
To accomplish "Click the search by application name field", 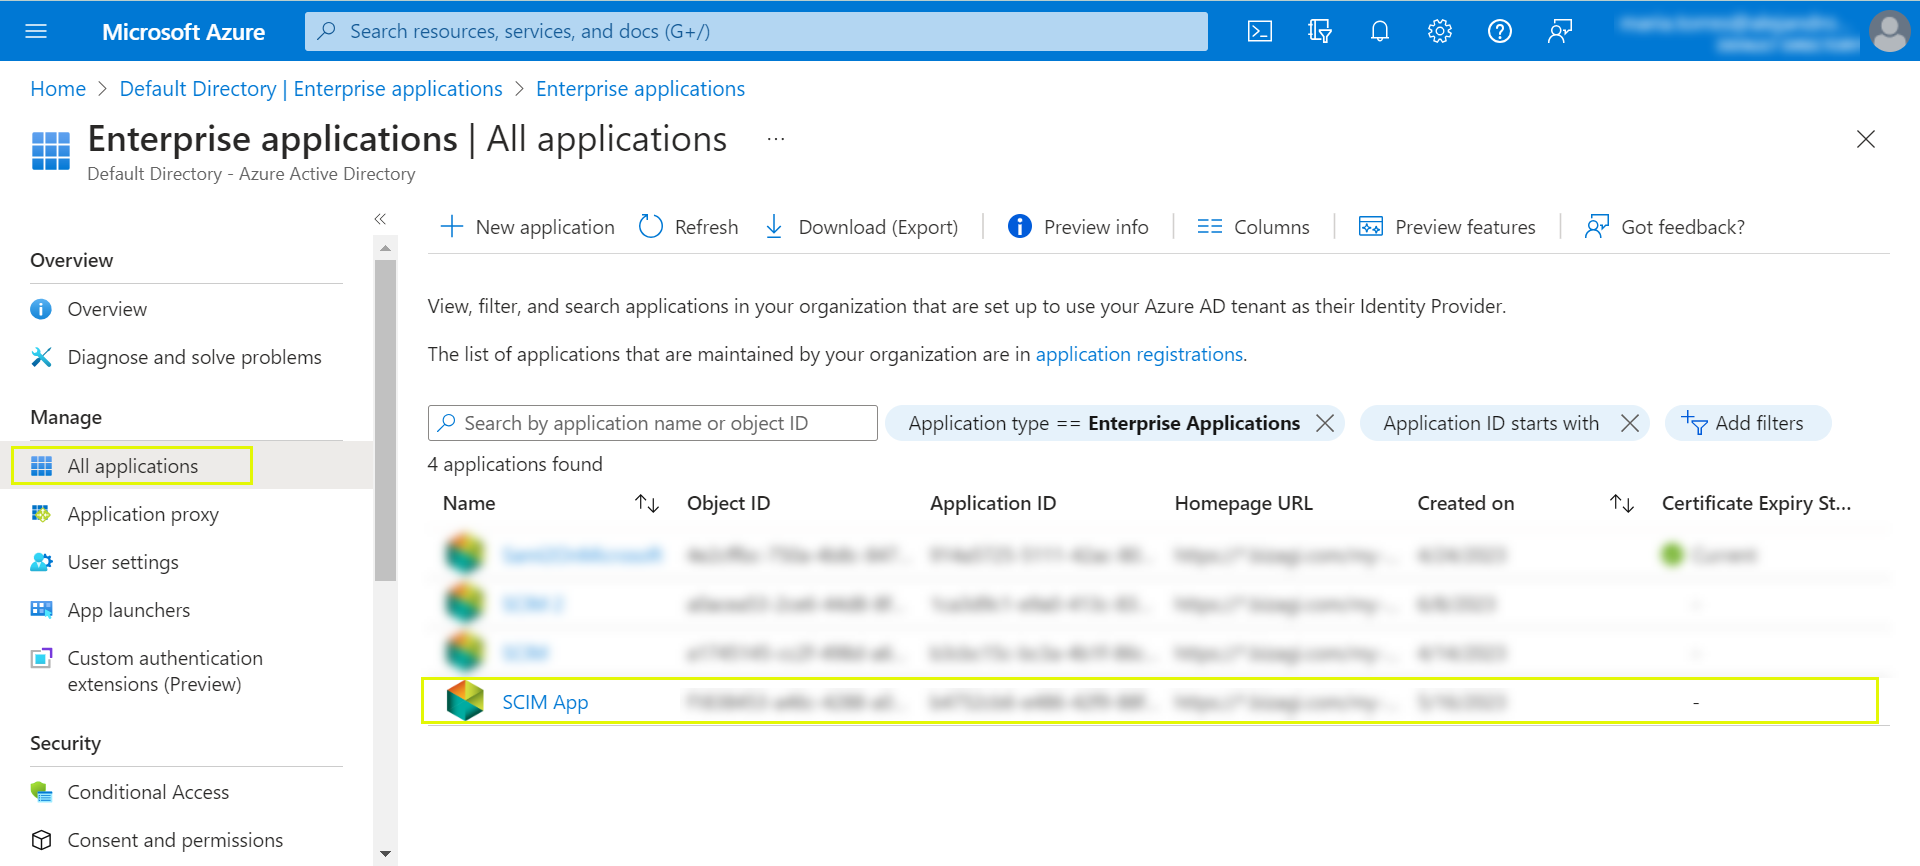I will [x=652, y=423].
